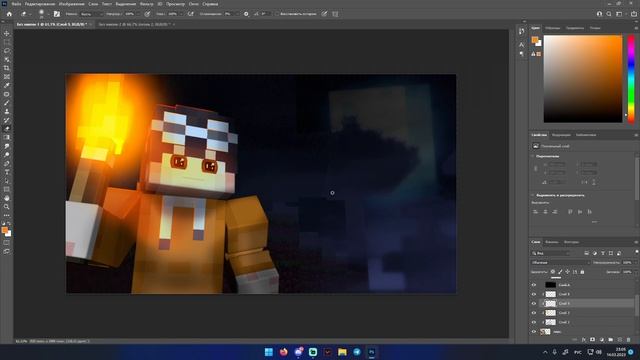Delete layer using the trash icon
The image size is (640, 360).
point(629,340)
